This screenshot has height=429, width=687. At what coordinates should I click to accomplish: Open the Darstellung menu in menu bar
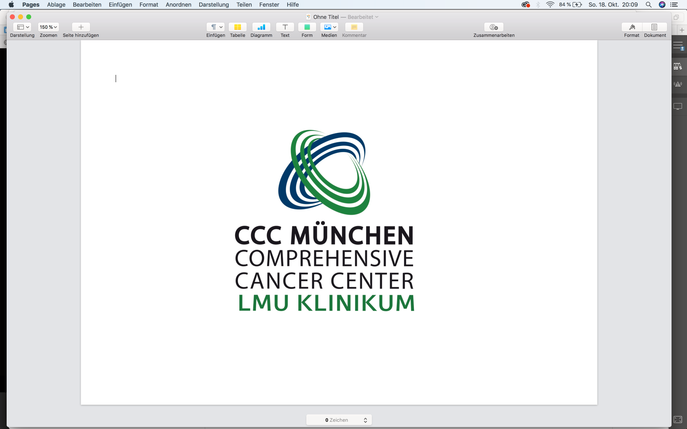(x=213, y=4)
